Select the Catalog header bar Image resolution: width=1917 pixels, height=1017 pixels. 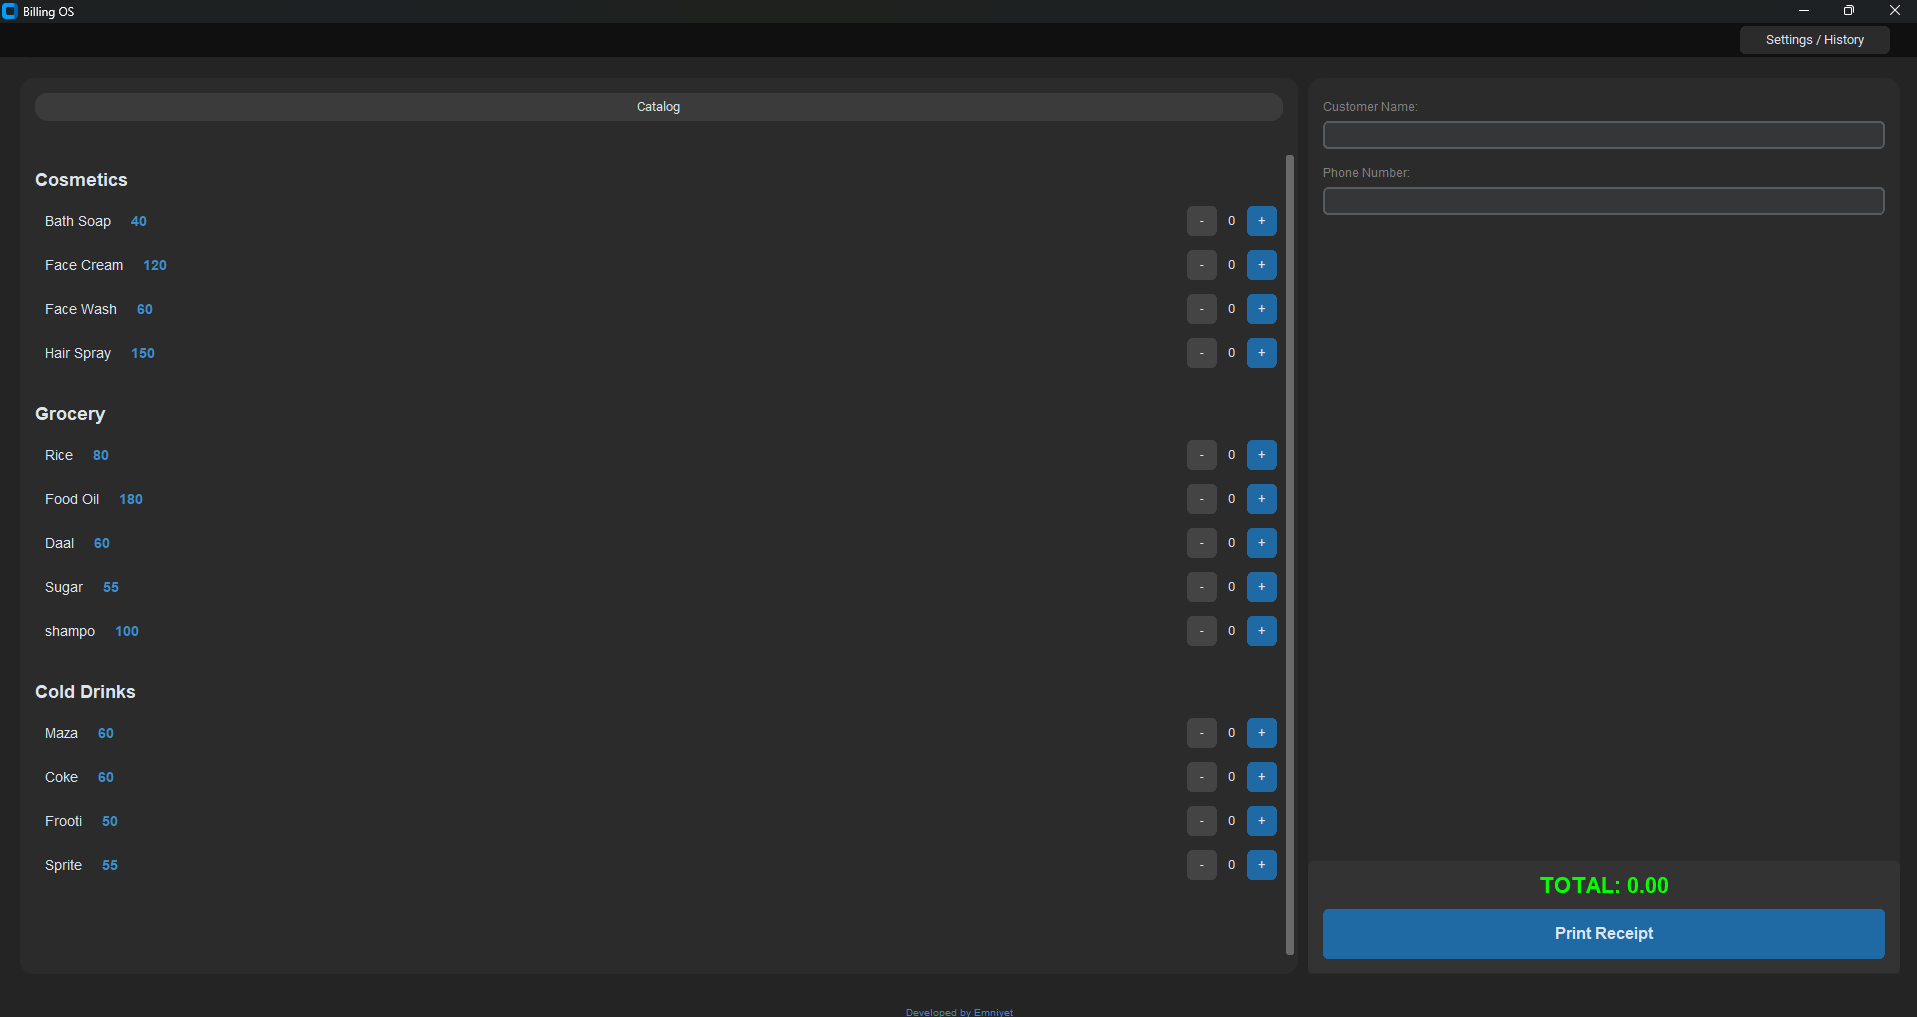tap(658, 107)
